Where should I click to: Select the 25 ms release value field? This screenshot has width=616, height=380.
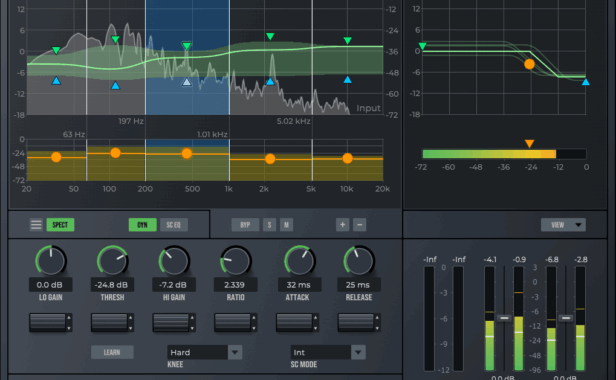tap(359, 285)
